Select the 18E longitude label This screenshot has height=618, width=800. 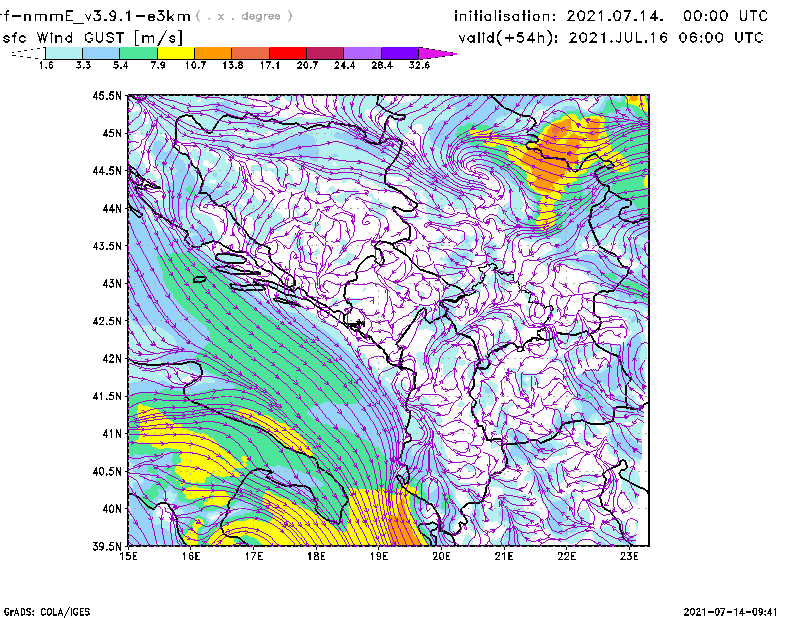[316, 556]
